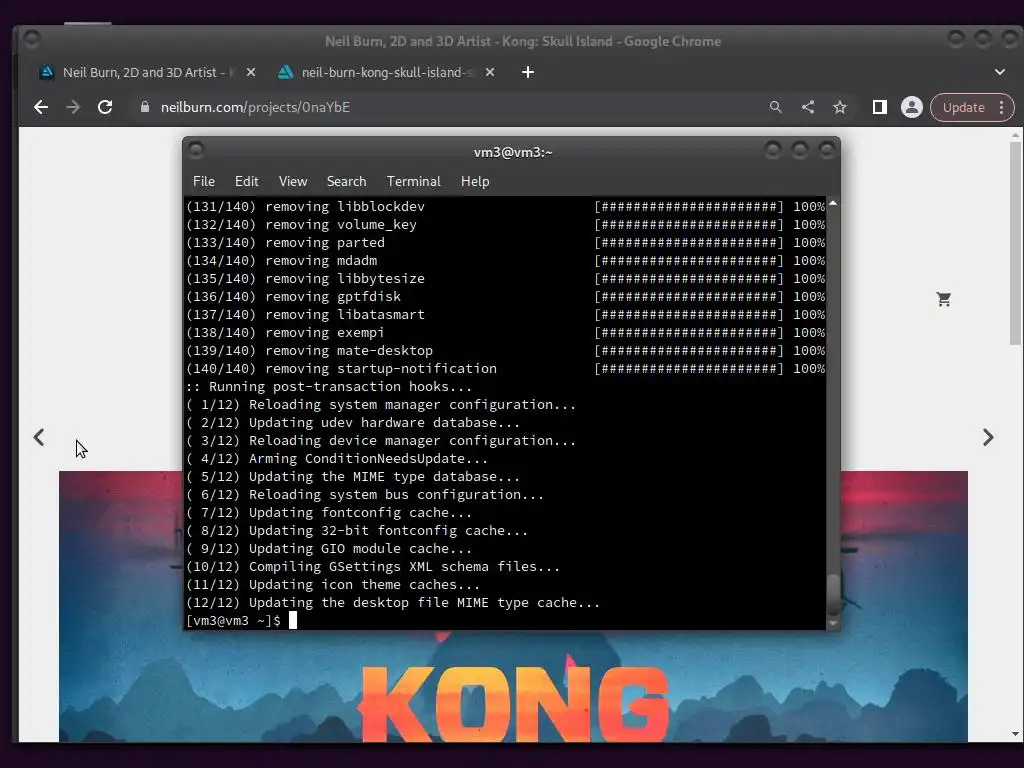
Task: Open the terminal Search menu
Action: tap(346, 182)
